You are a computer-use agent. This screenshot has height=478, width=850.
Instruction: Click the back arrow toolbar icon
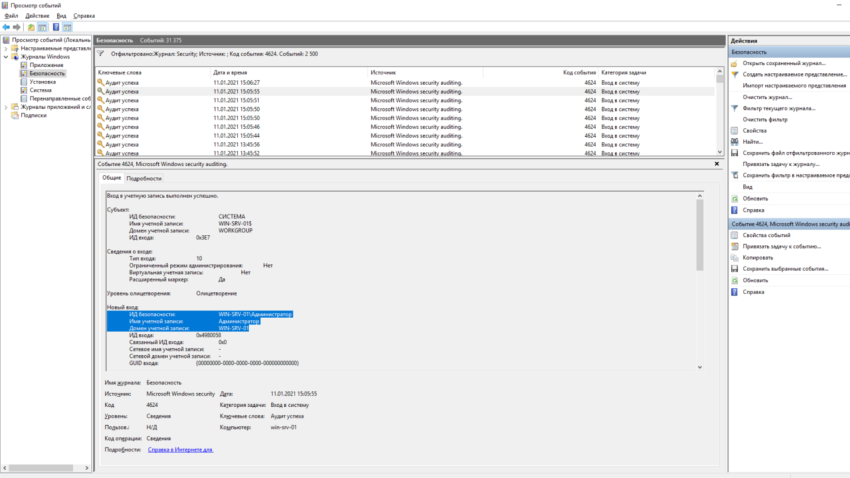pos(6,27)
